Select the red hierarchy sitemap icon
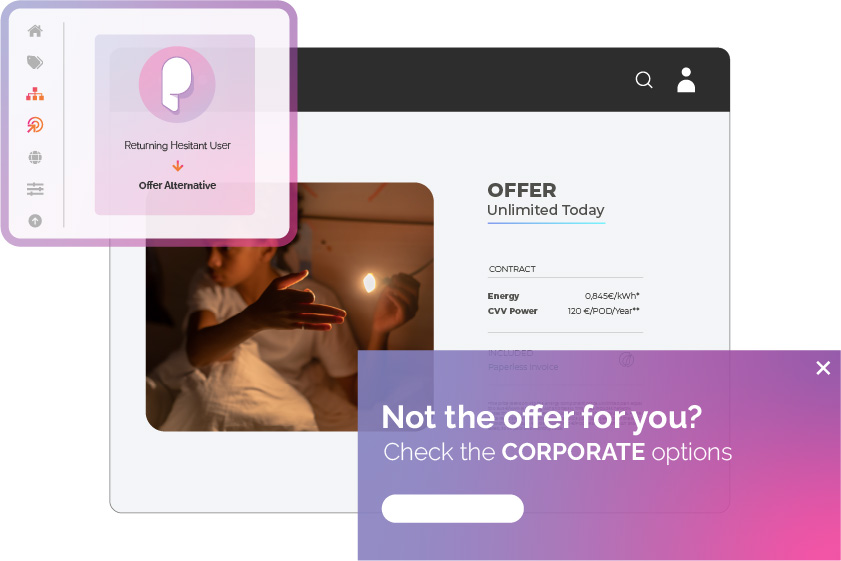 coord(35,94)
